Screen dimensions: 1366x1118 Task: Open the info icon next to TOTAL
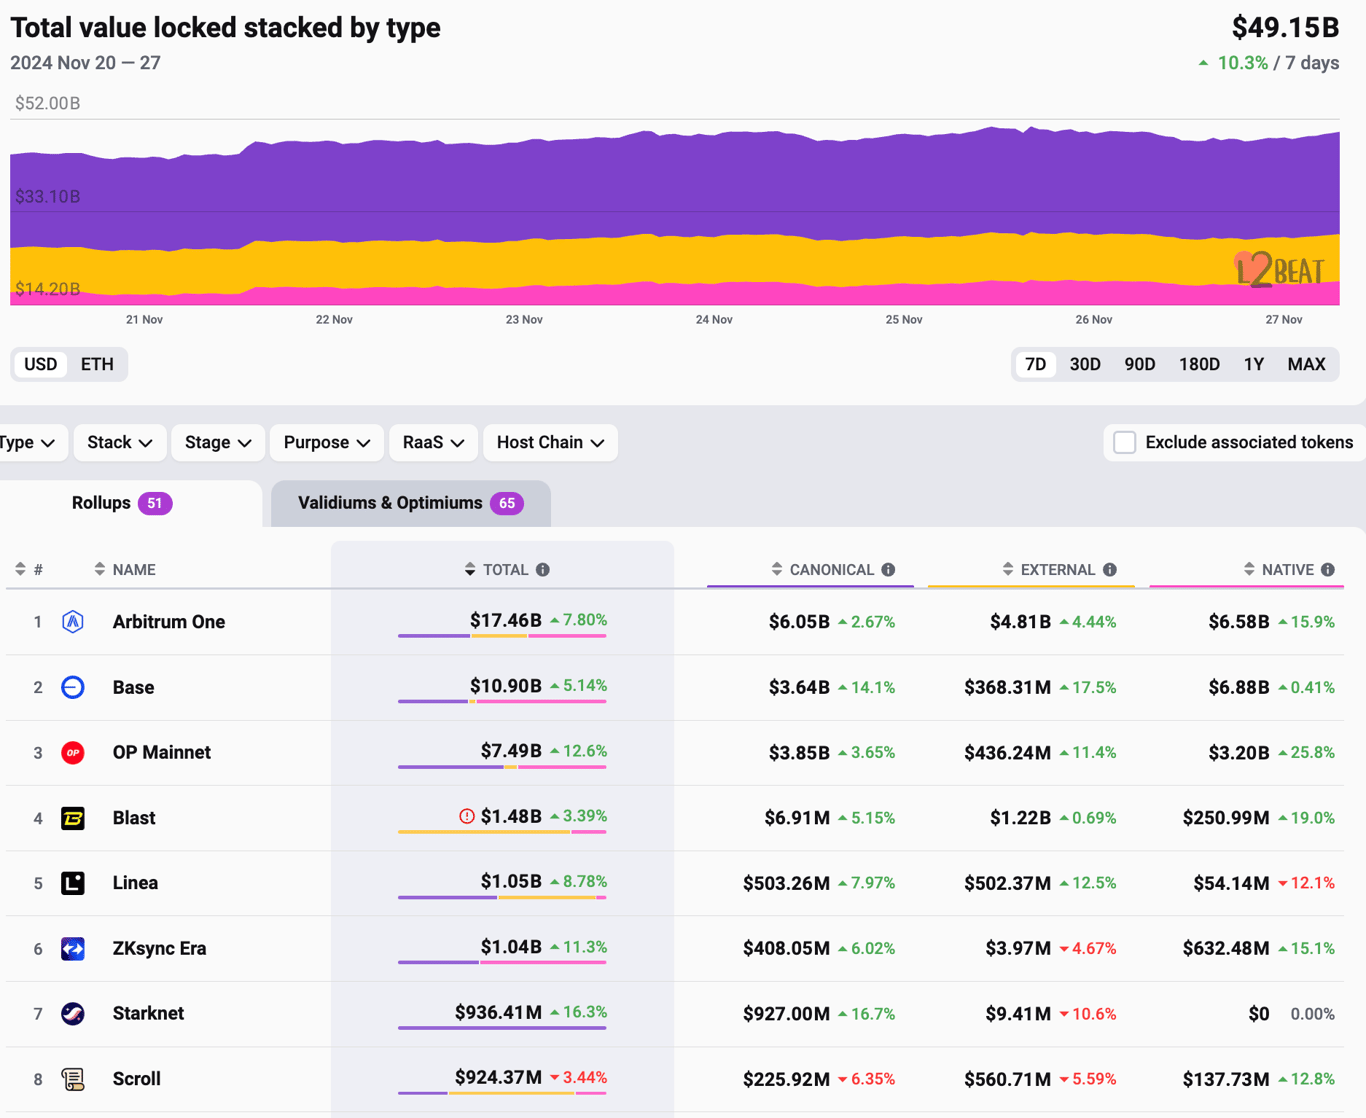543,569
